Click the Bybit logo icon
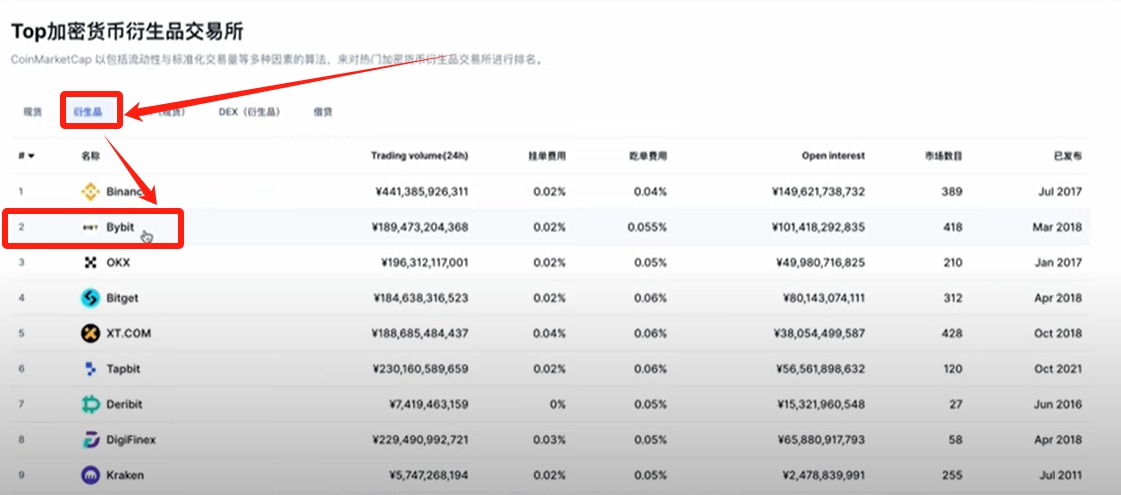This screenshot has width=1121, height=495. tap(90, 227)
